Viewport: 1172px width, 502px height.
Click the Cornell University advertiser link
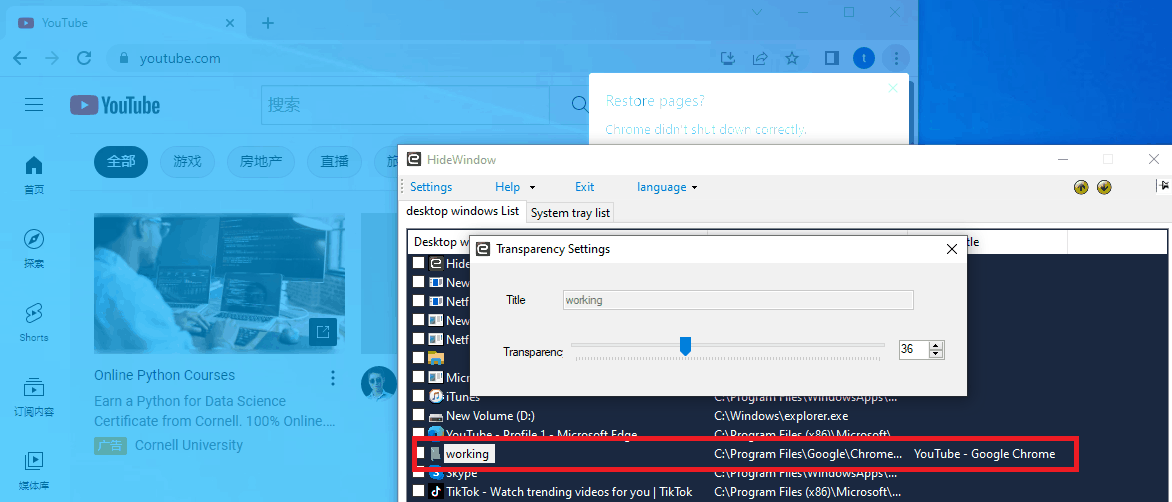pyautogui.click(x=188, y=445)
